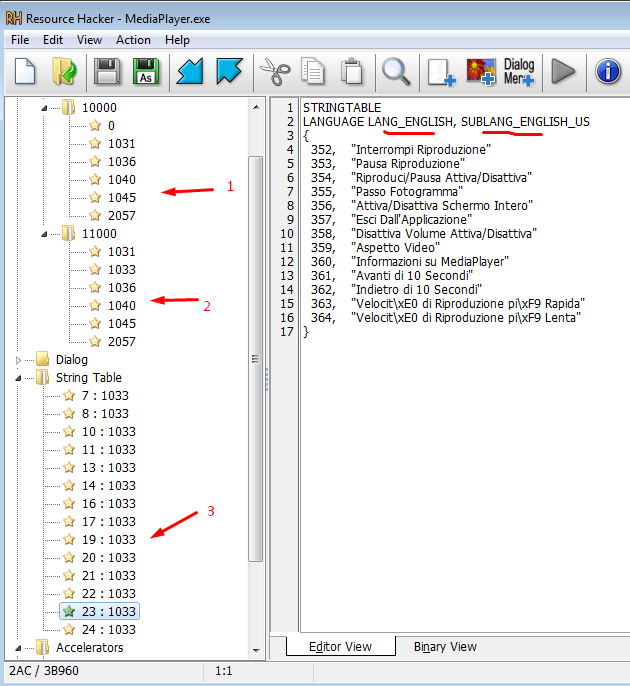This screenshot has height=686, width=630.
Task: Click the scissors Cut icon
Action: point(274,72)
